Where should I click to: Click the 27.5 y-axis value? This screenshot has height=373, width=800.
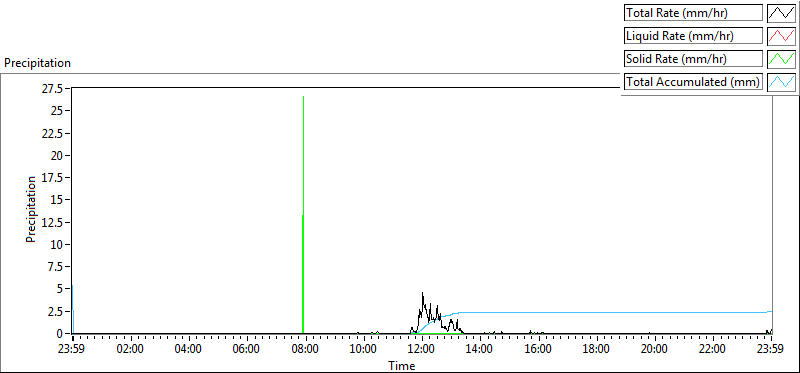click(52, 89)
